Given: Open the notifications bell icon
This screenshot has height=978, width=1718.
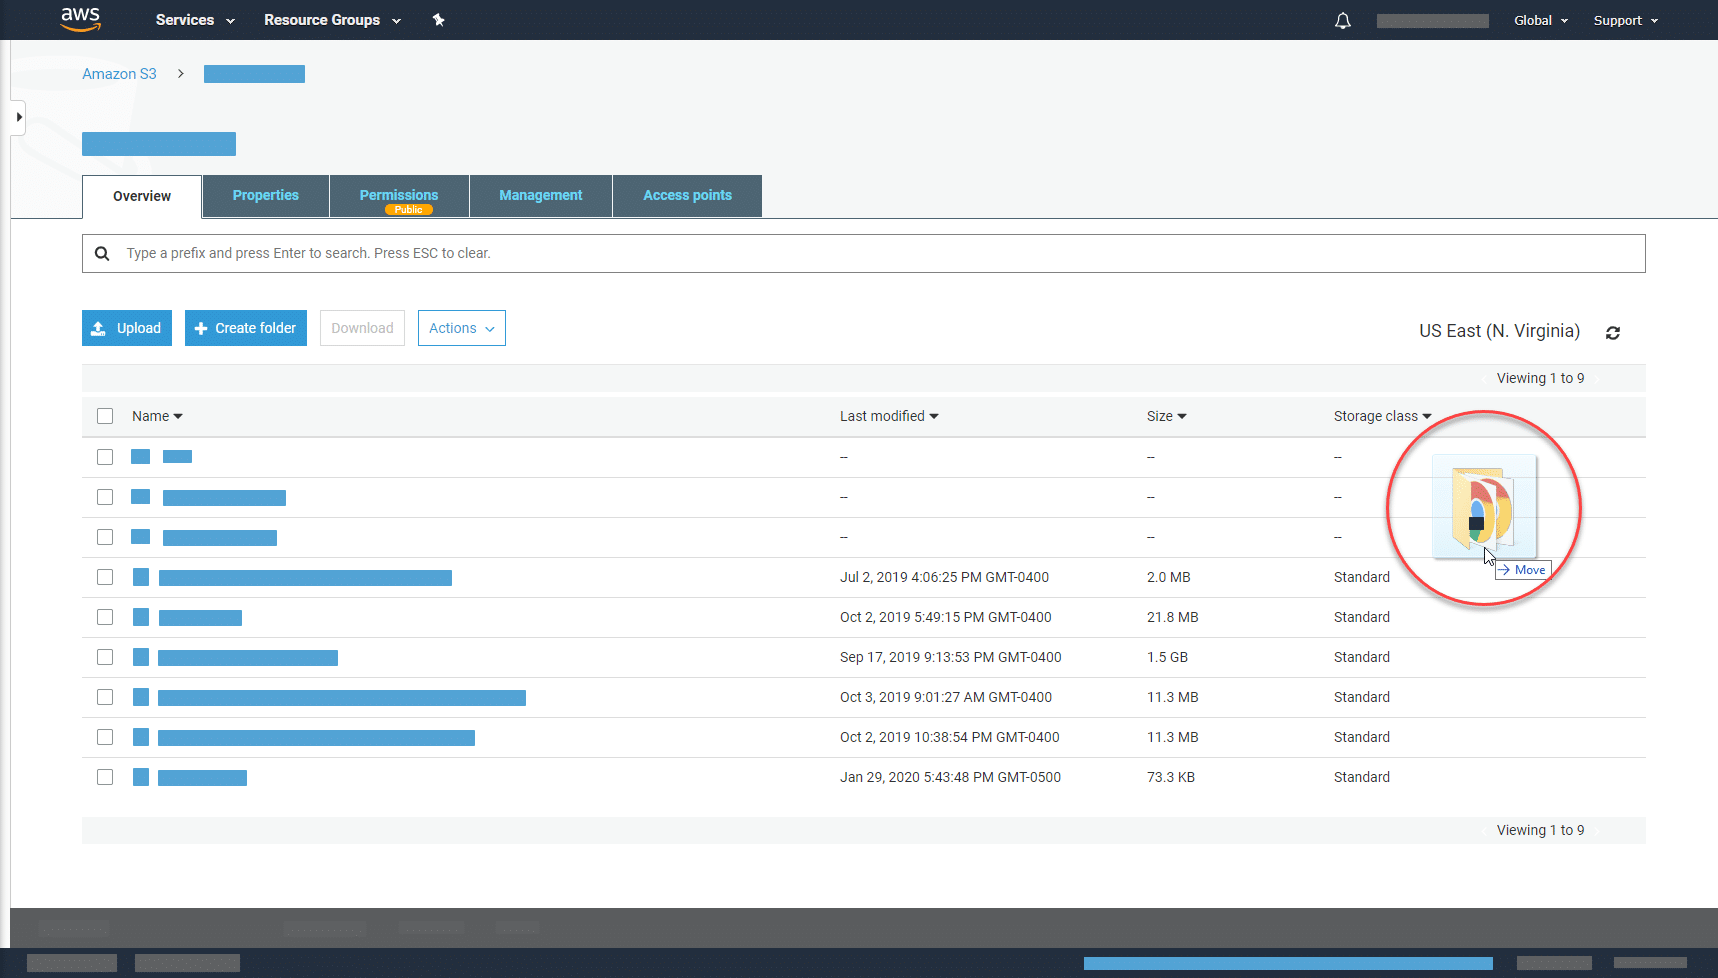Looking at the screenshot, I should tap(1342, 20).
